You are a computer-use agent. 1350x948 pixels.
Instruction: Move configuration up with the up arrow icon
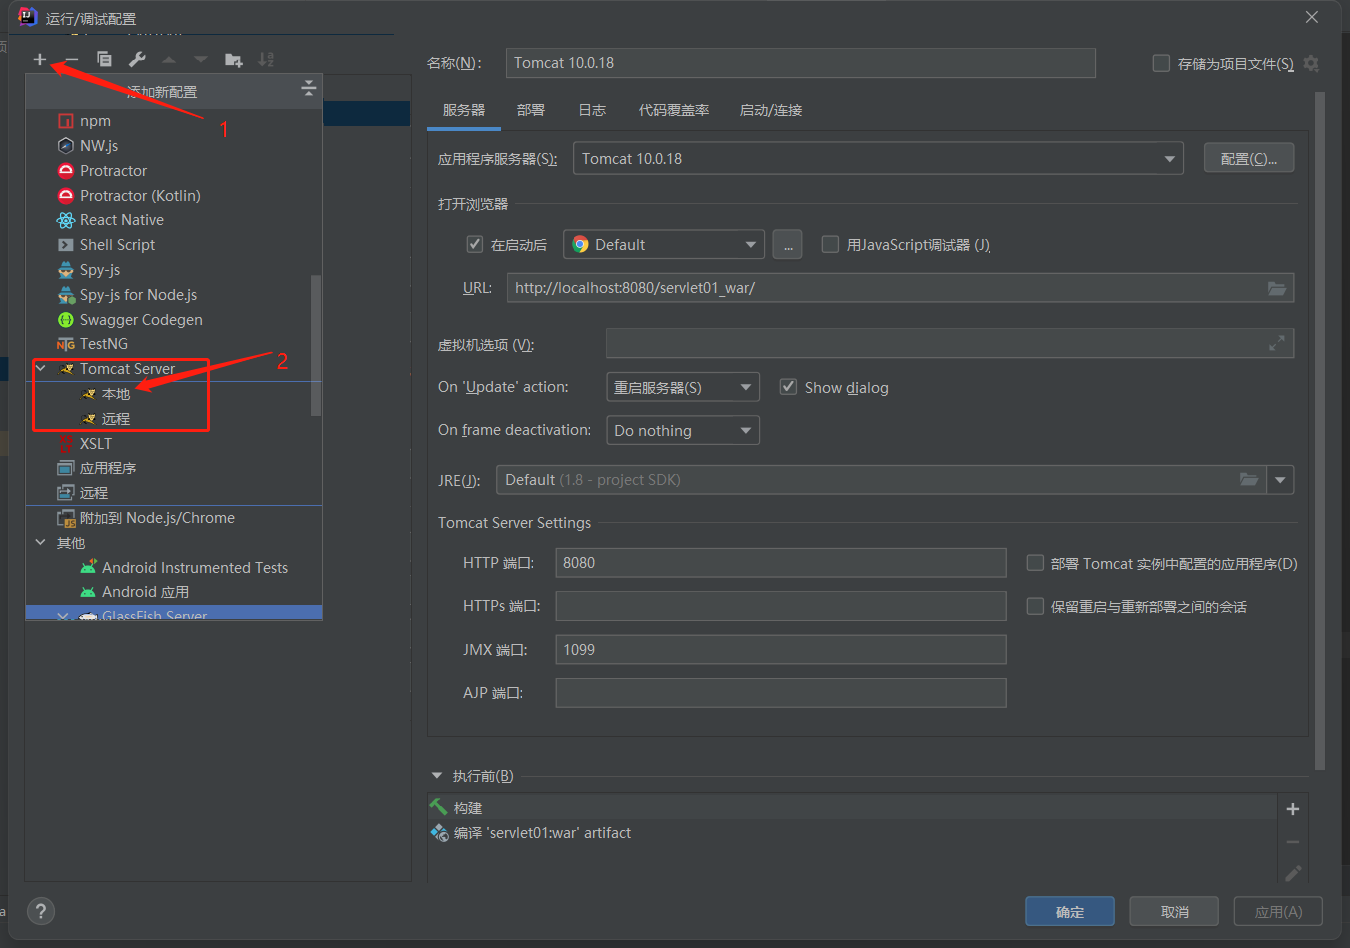point(169,60)
